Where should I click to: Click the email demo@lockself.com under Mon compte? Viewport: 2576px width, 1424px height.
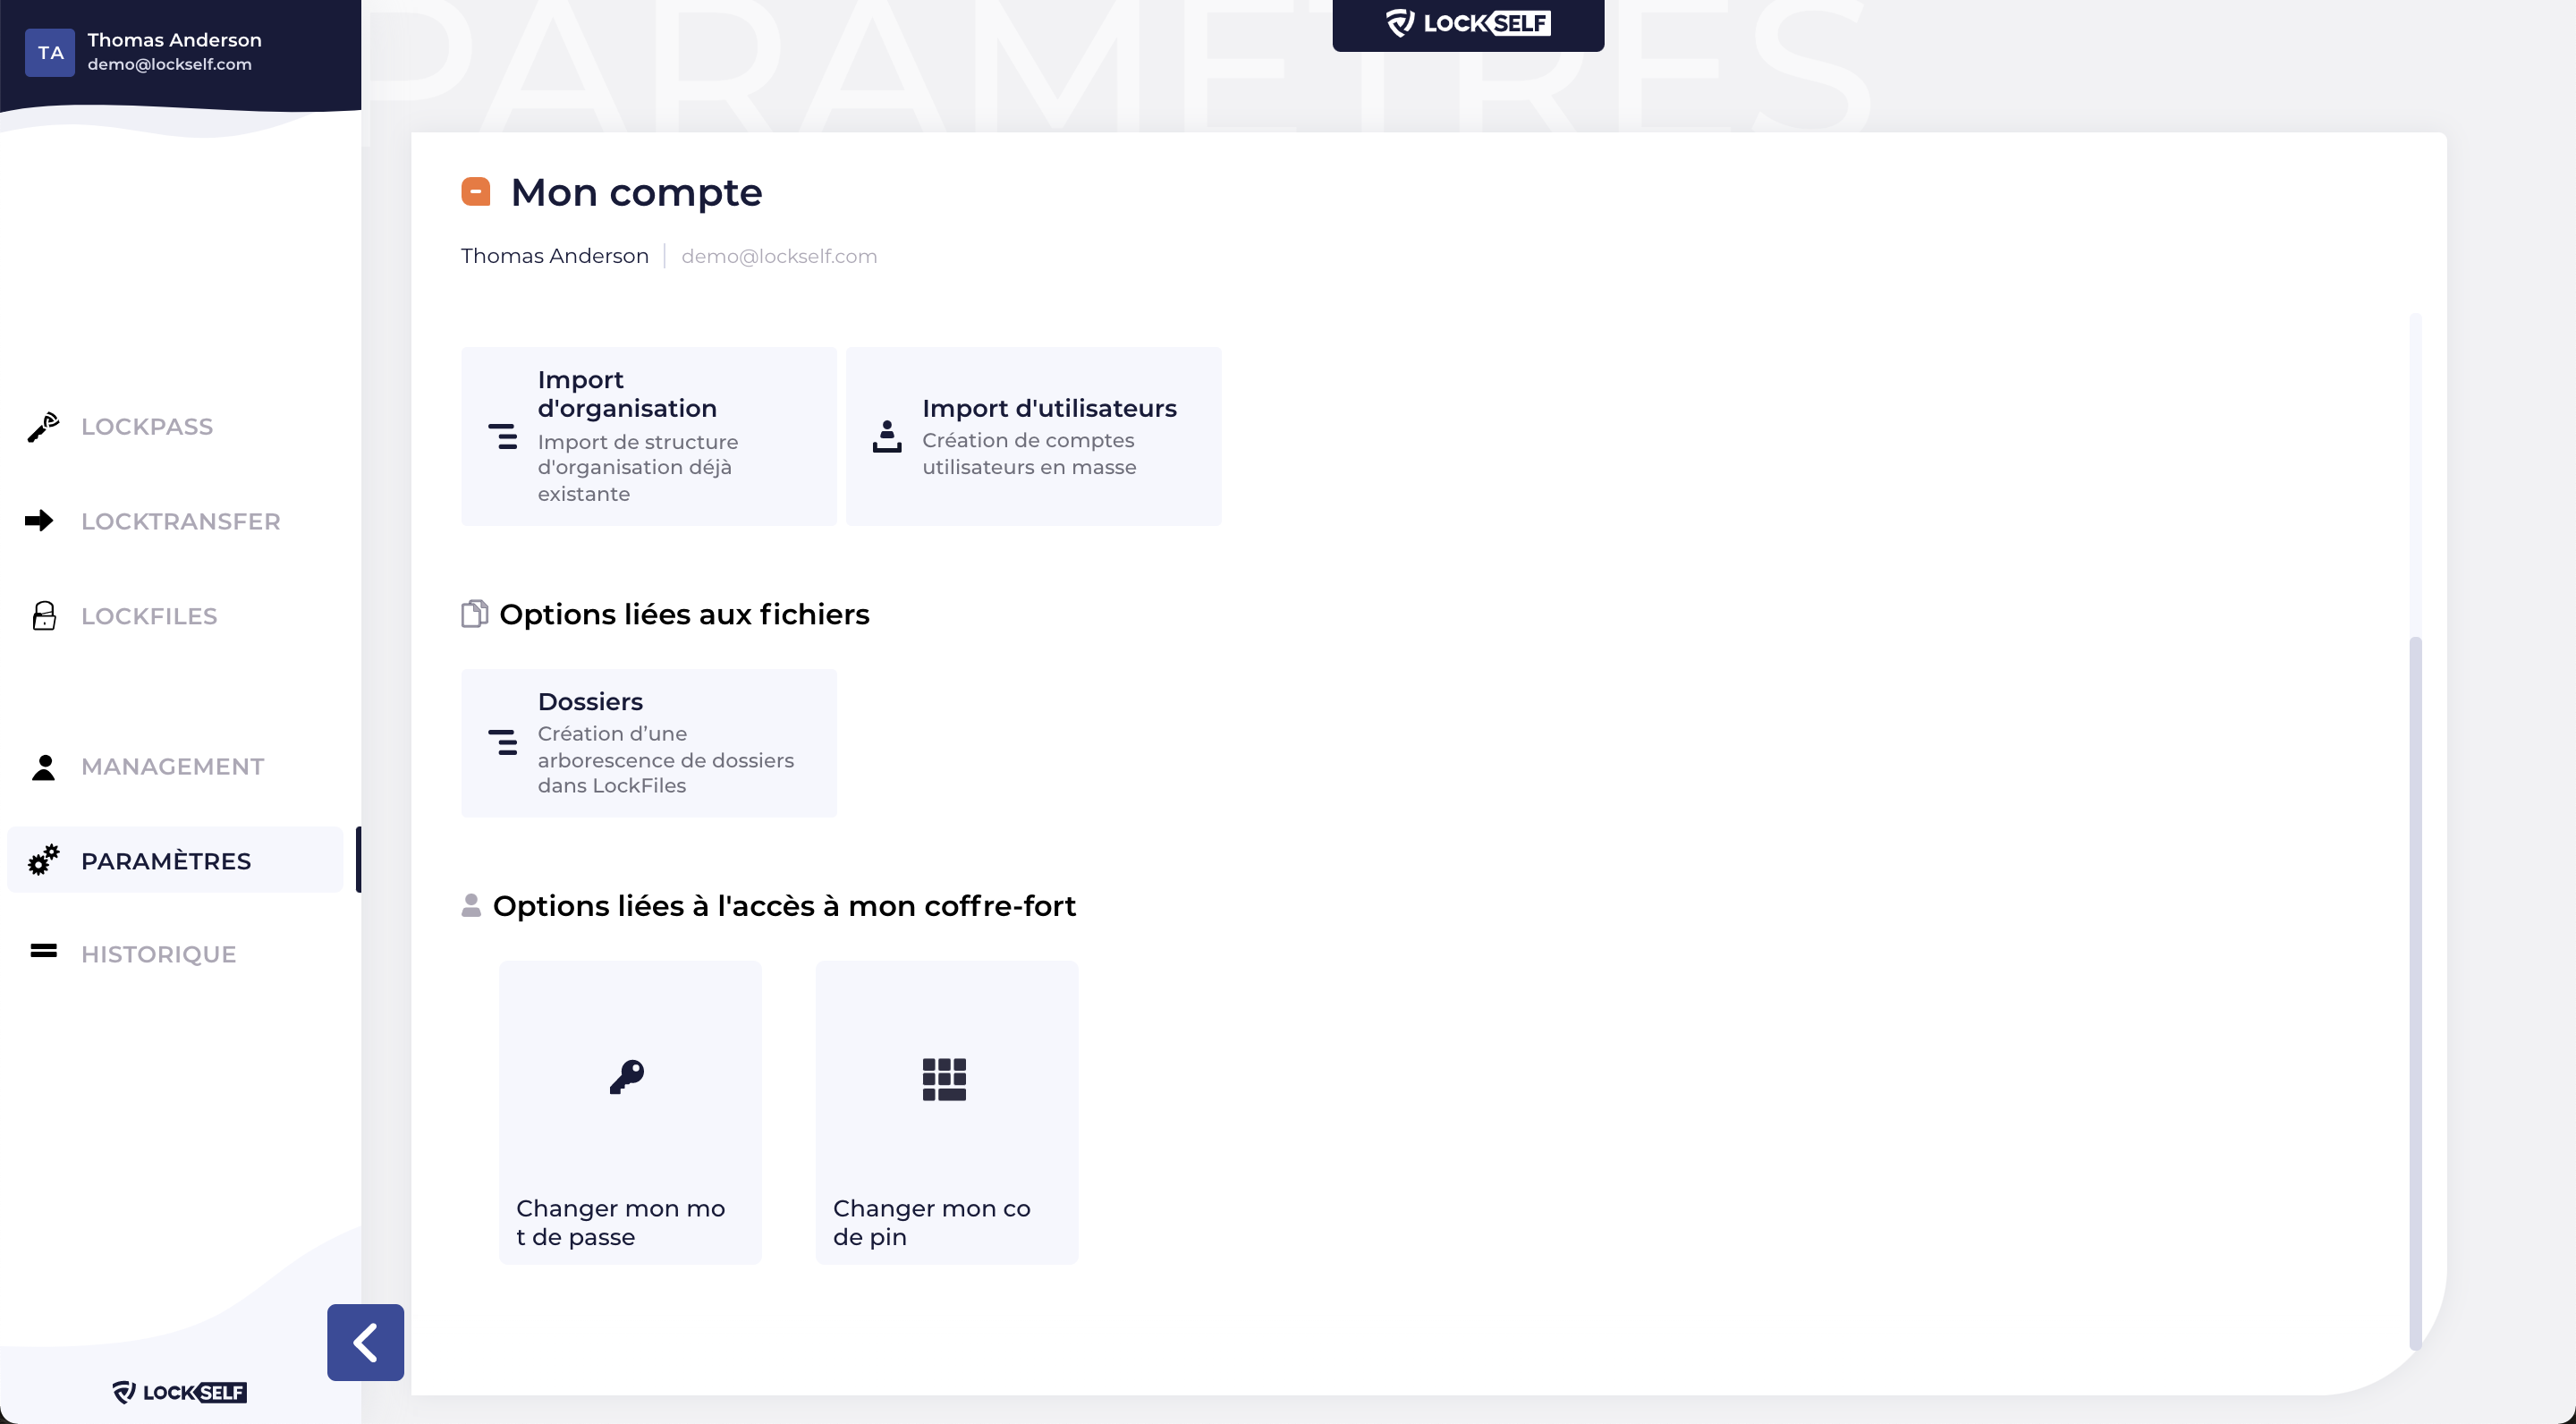point(779,256)
